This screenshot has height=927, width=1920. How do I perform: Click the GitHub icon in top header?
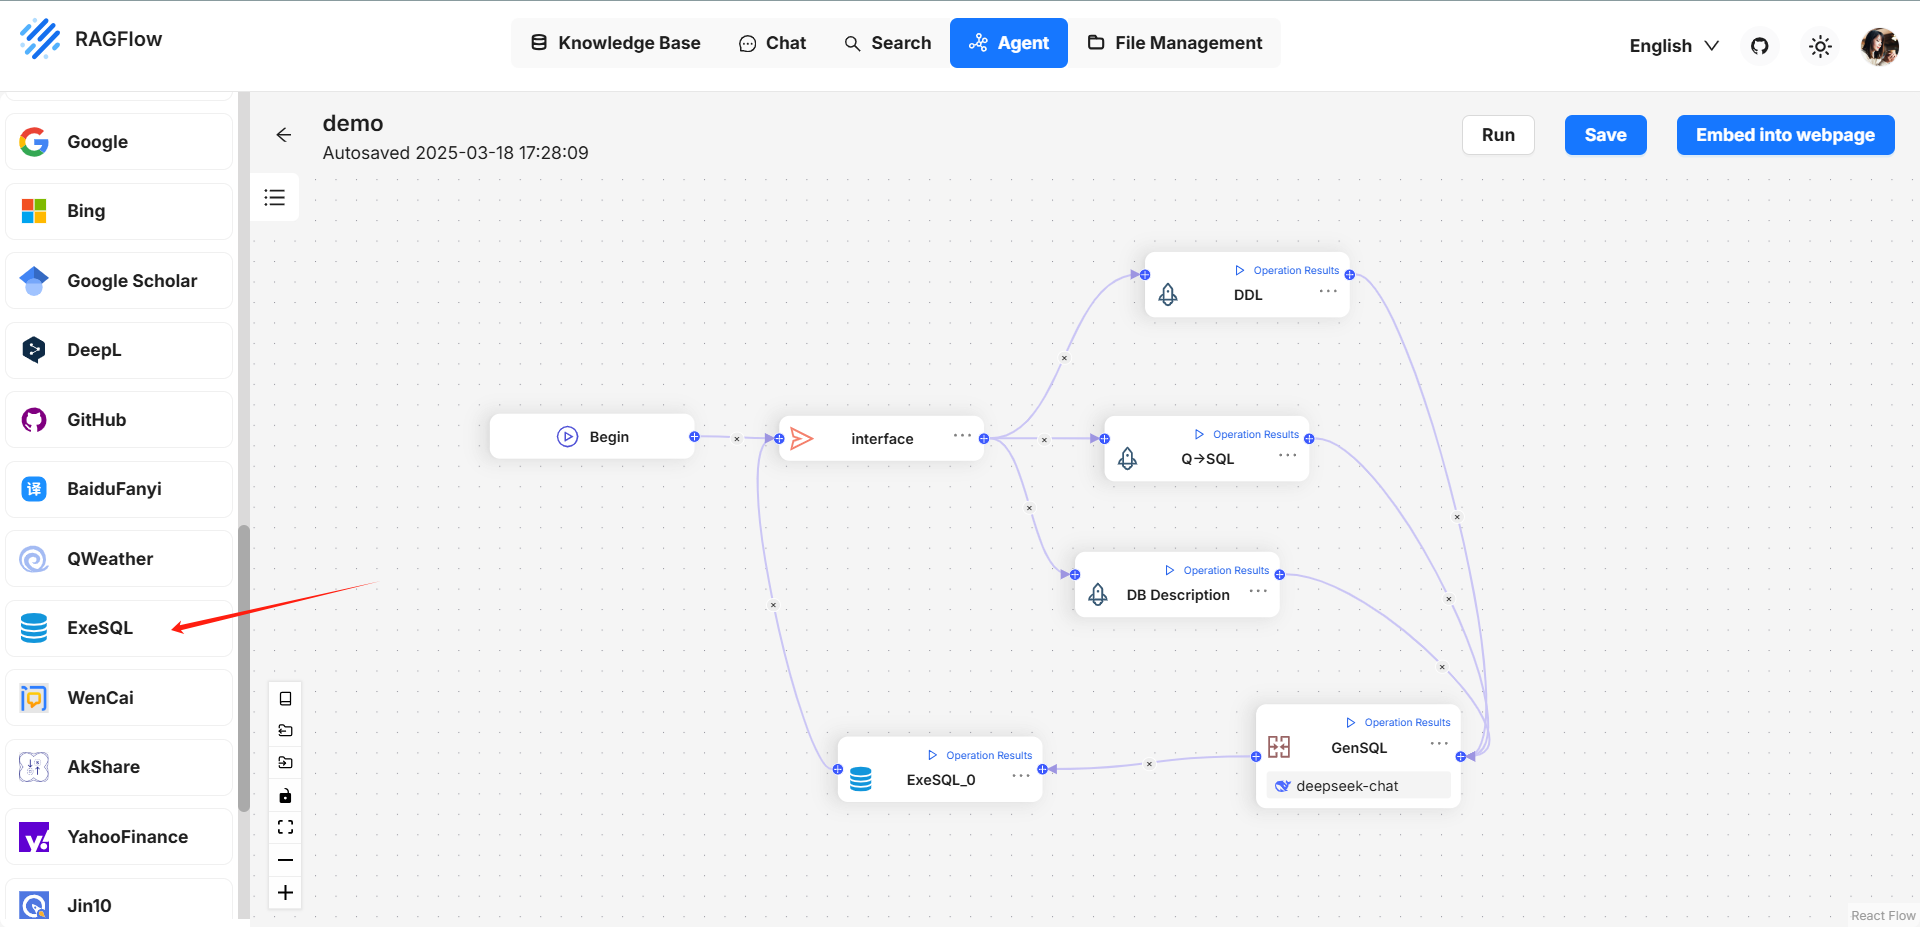click(x=1759, y=46)
